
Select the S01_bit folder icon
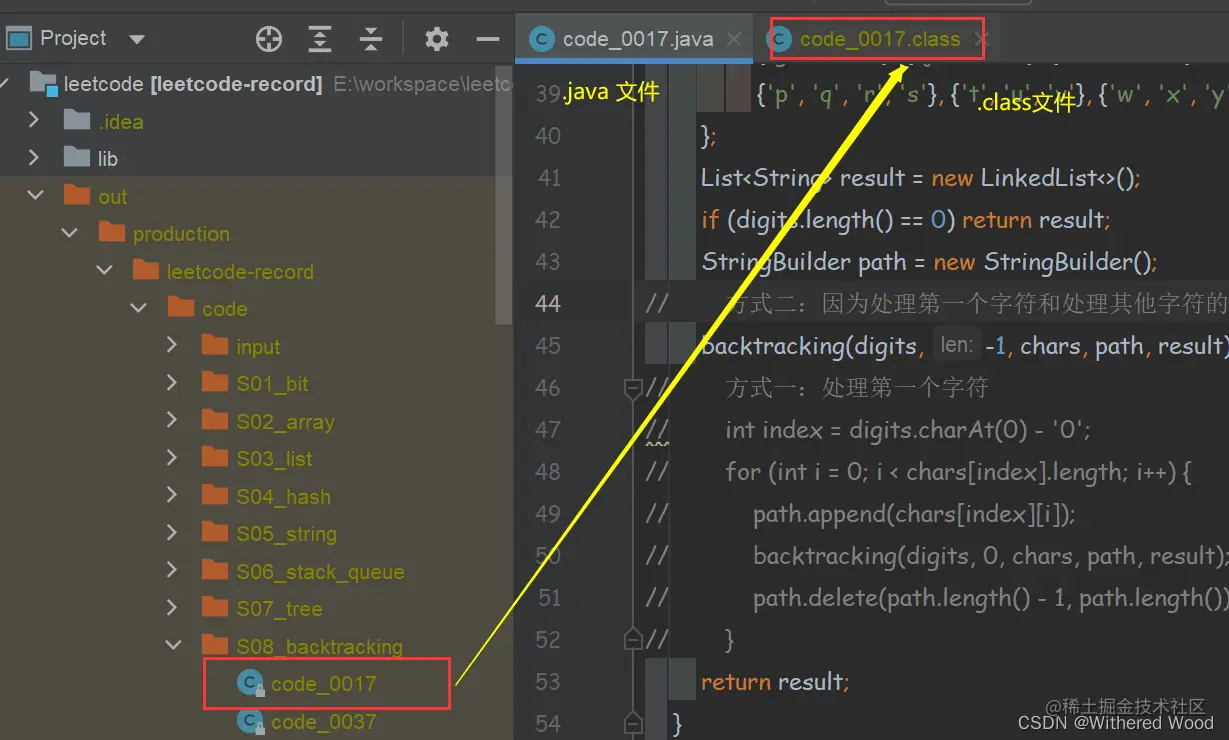point(215,383)
